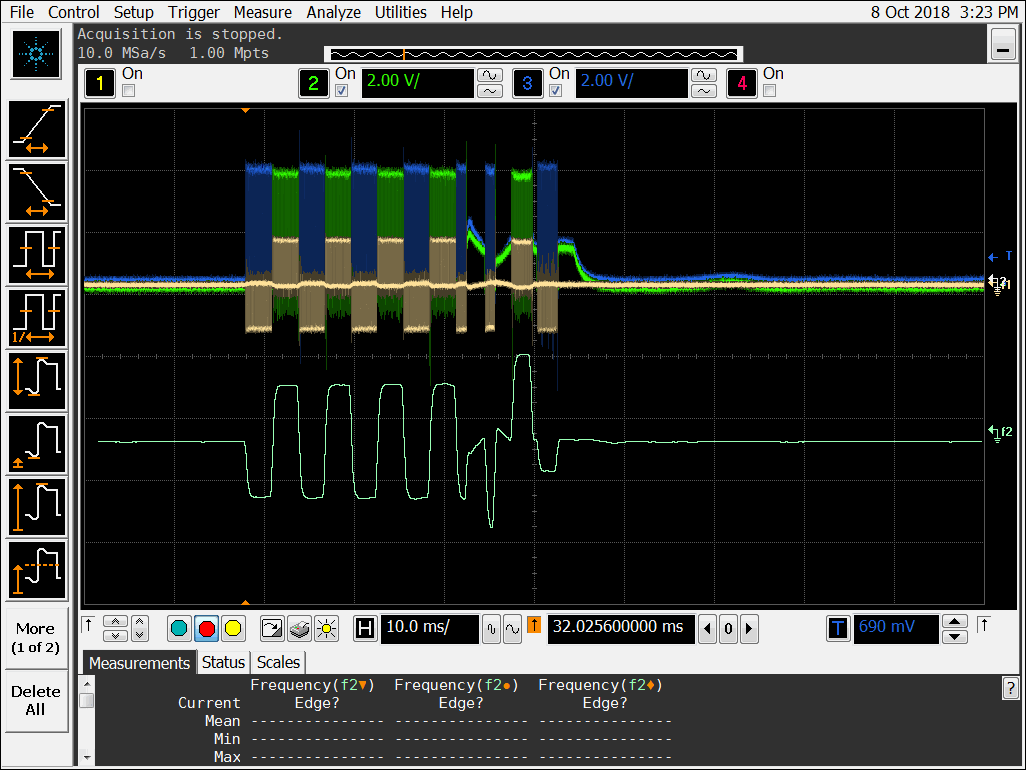Click the horizontal zoom-out waveform icon
Image resolution: width=1026 pixels, height=770 pixels.
[x=512, y=629]
